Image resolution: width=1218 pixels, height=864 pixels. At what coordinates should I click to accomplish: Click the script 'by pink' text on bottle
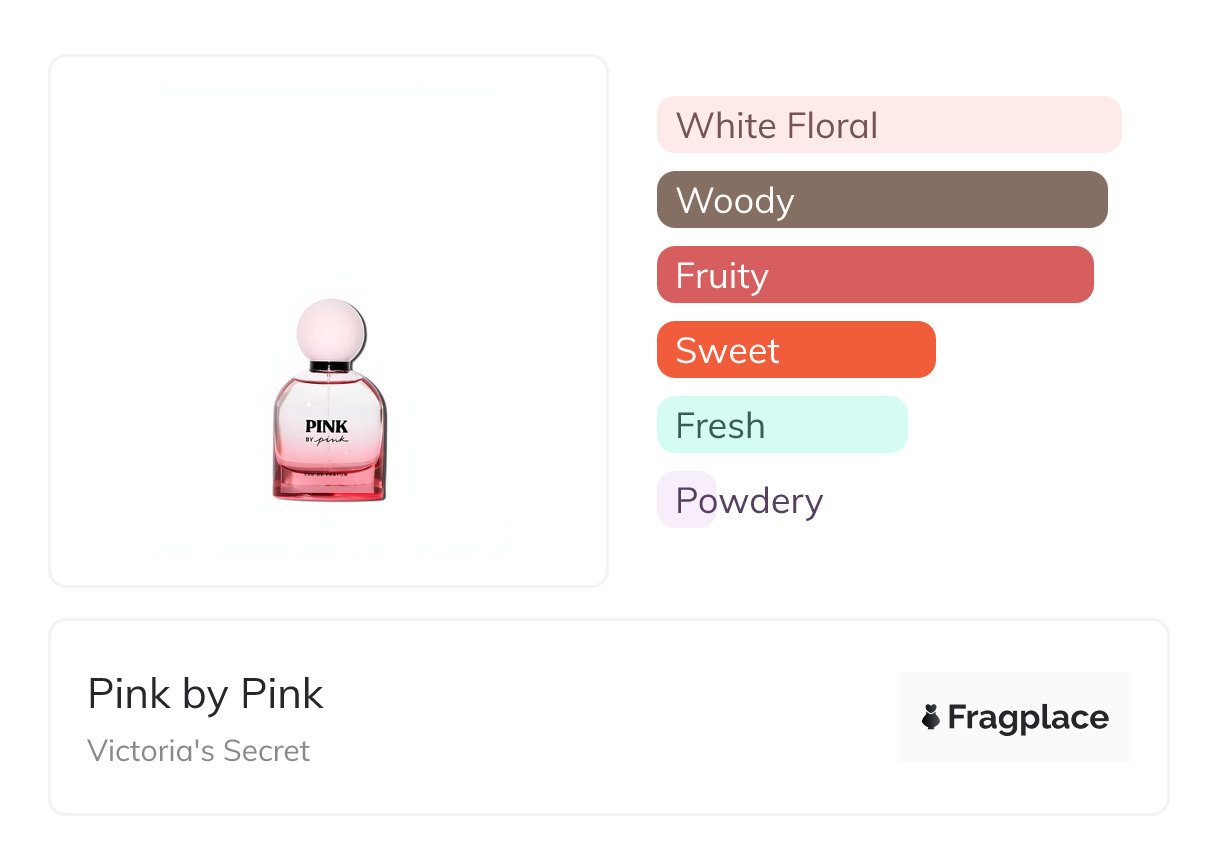point(331,441)
